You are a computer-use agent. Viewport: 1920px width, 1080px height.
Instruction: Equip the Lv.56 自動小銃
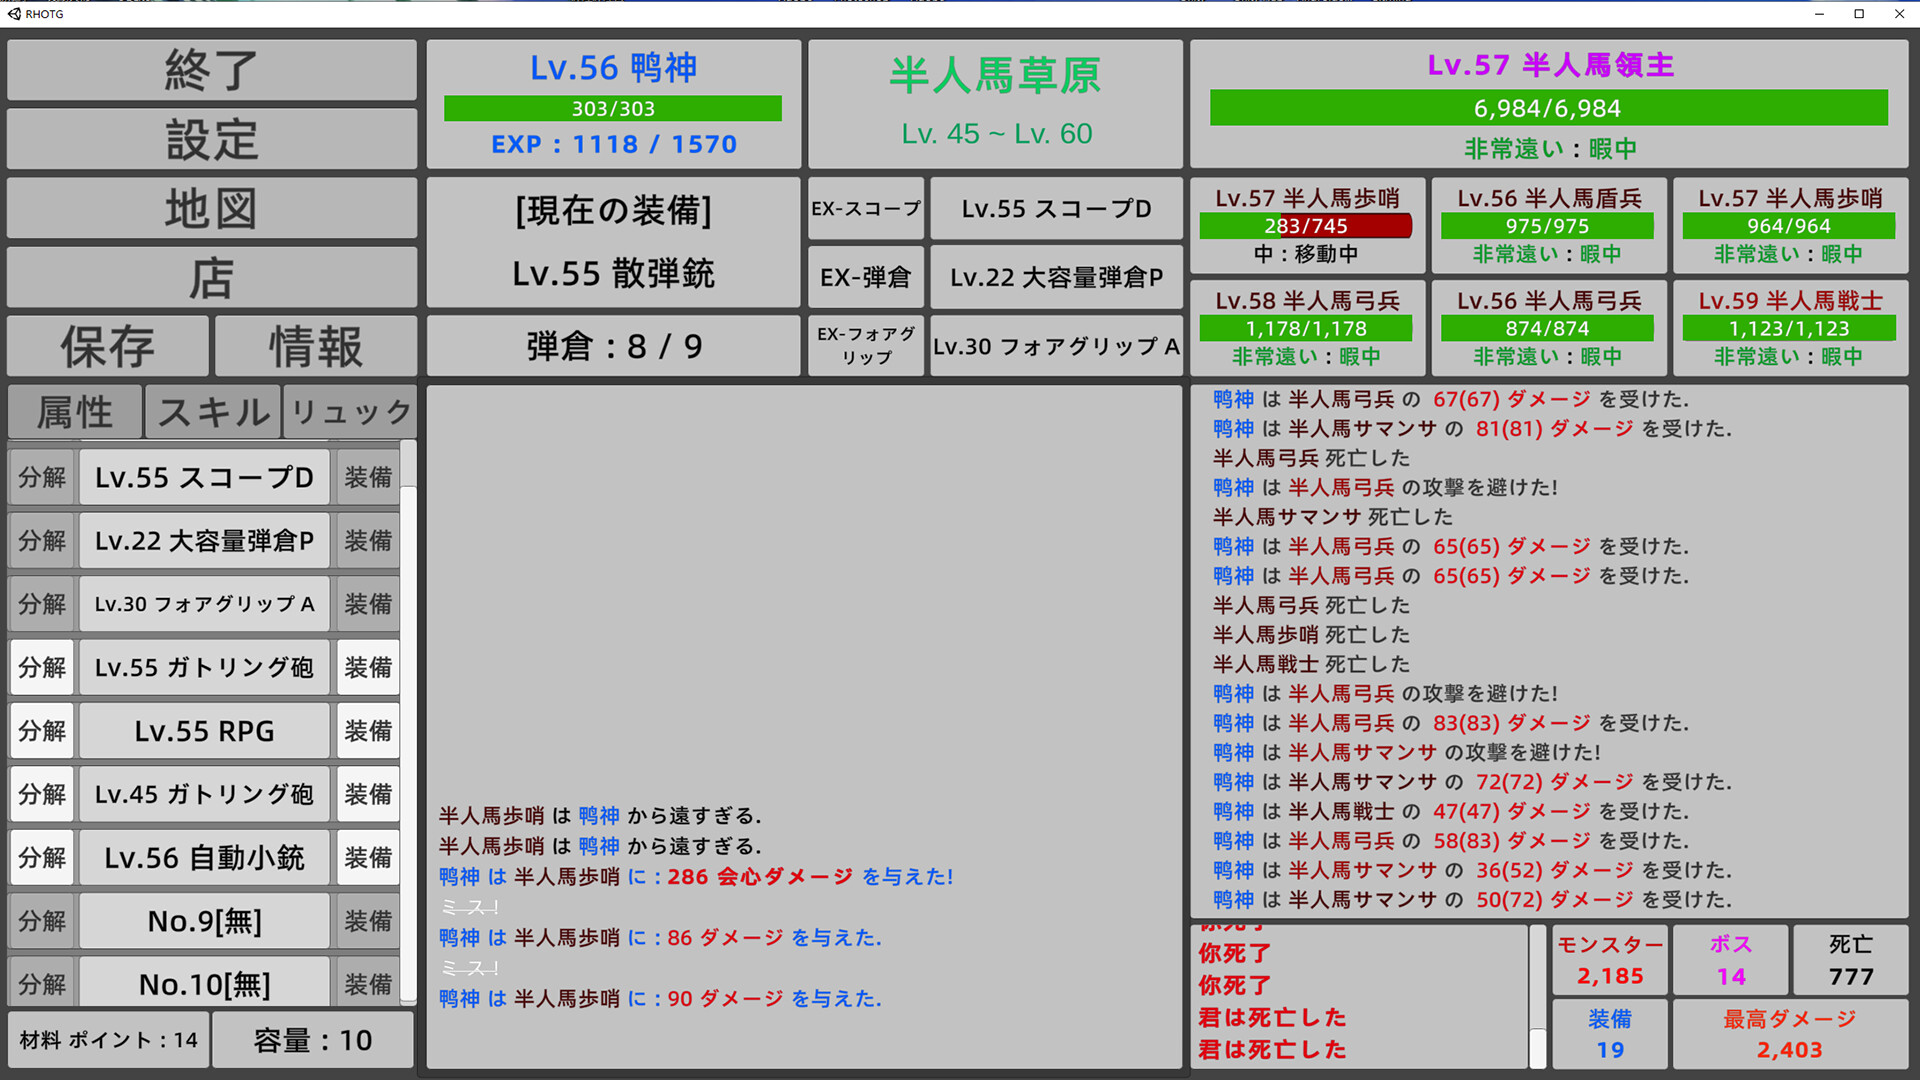click(368, 858)
